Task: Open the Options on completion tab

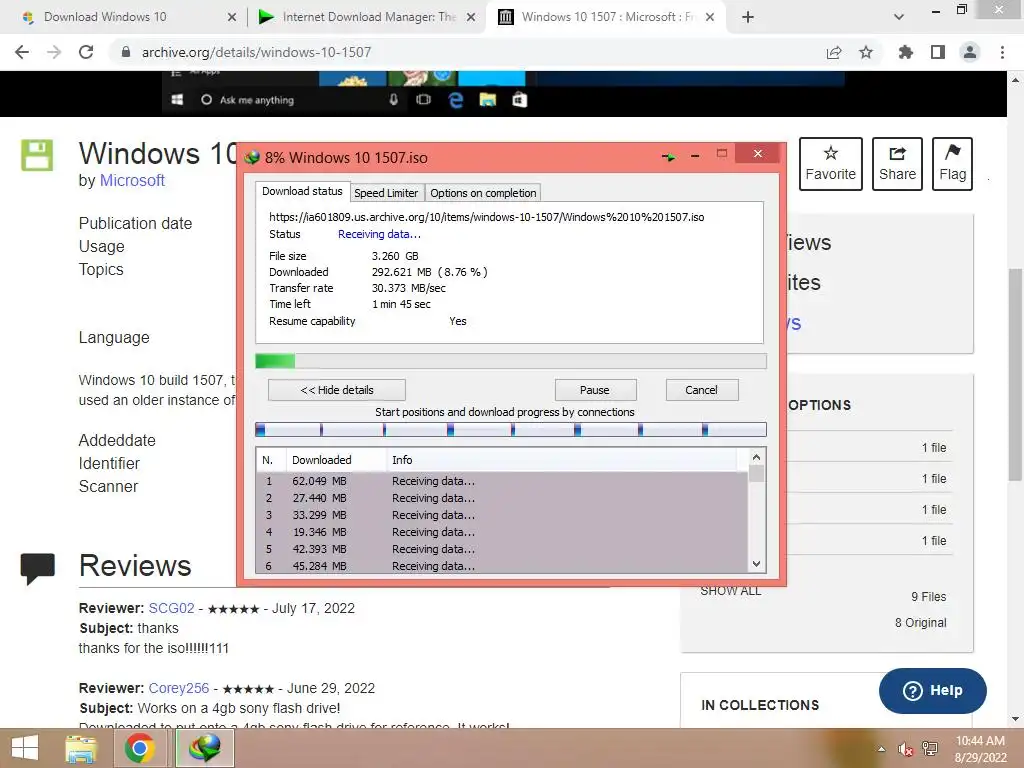Action: [483, 193]
